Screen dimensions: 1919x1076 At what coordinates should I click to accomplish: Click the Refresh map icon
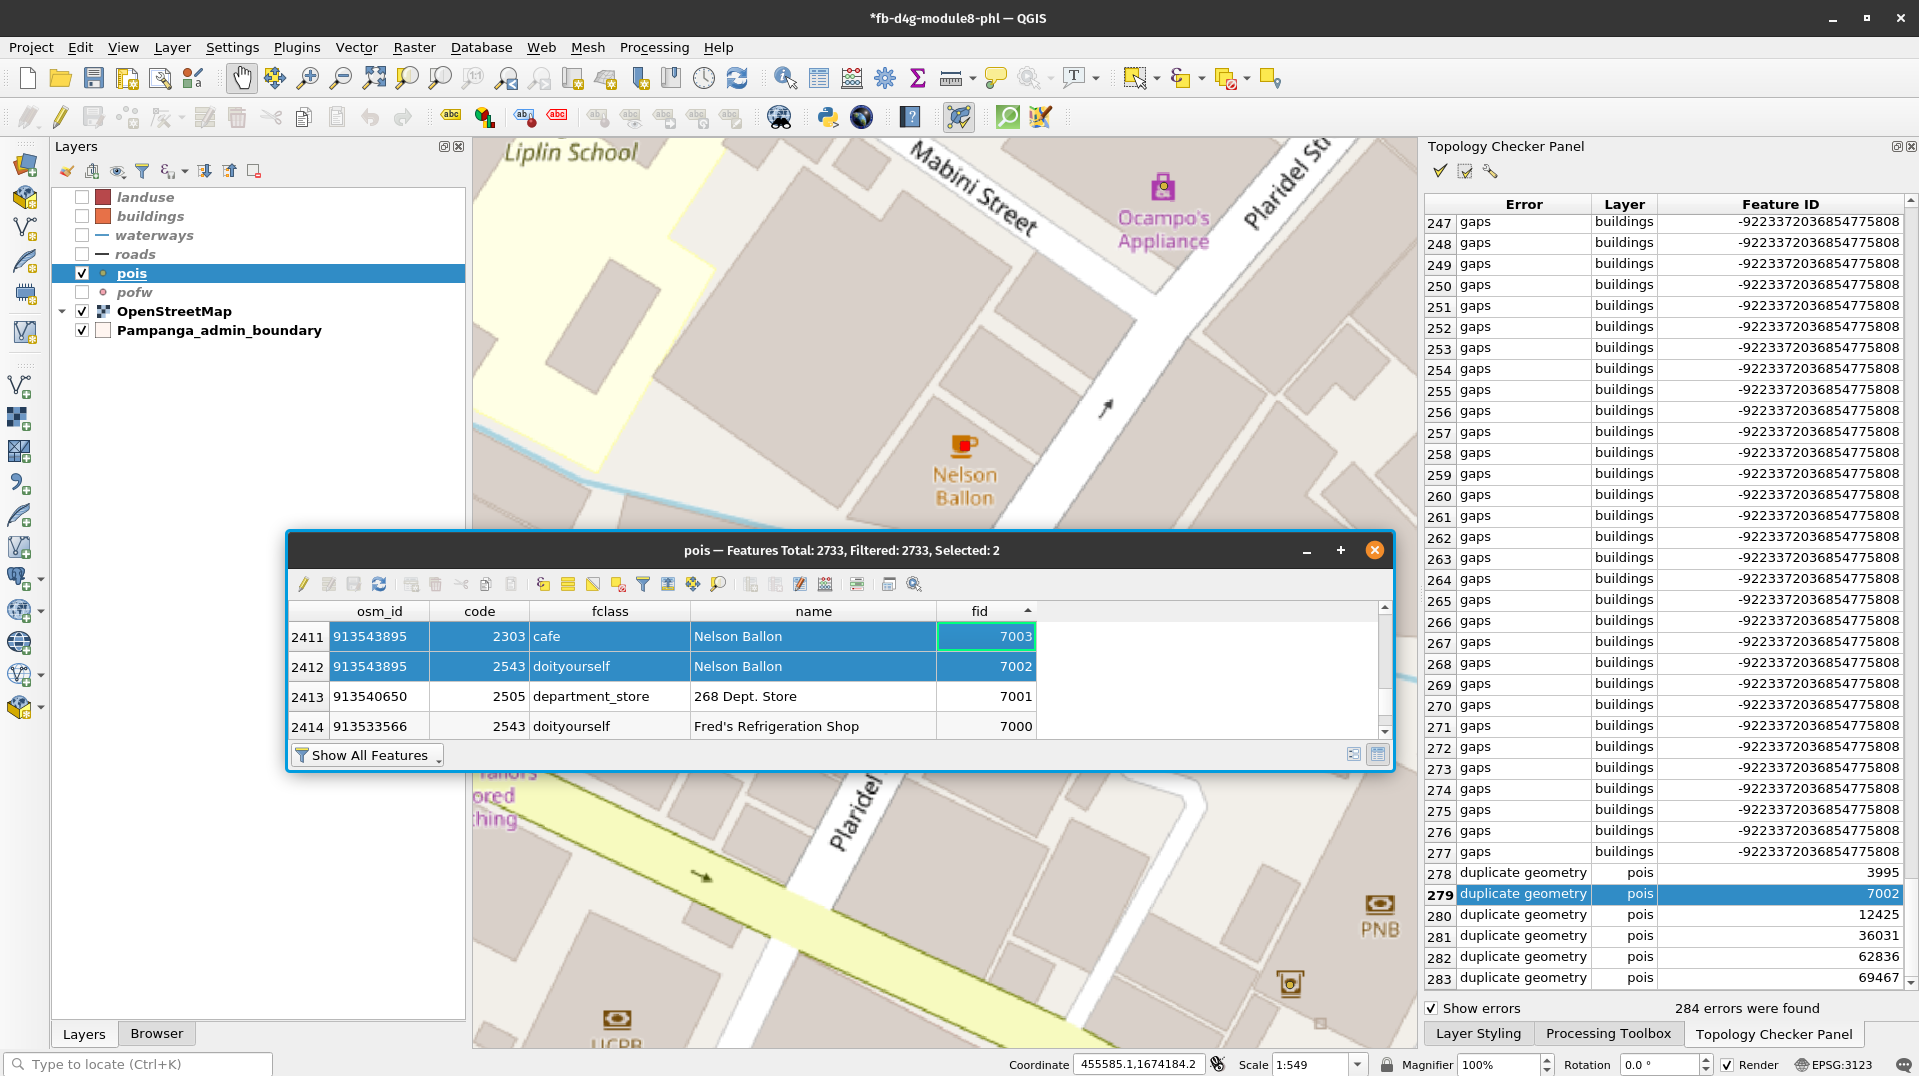point(737,78)
